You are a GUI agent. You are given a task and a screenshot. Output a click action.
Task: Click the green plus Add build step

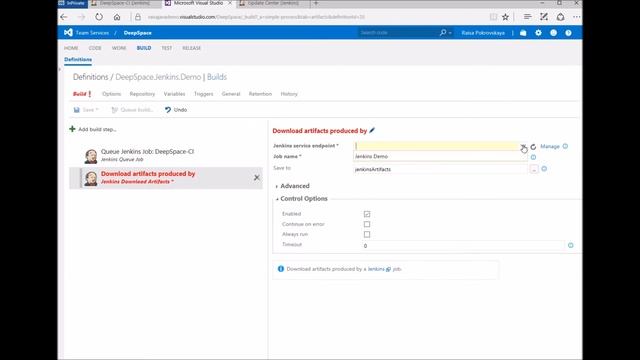pos(72,129)
